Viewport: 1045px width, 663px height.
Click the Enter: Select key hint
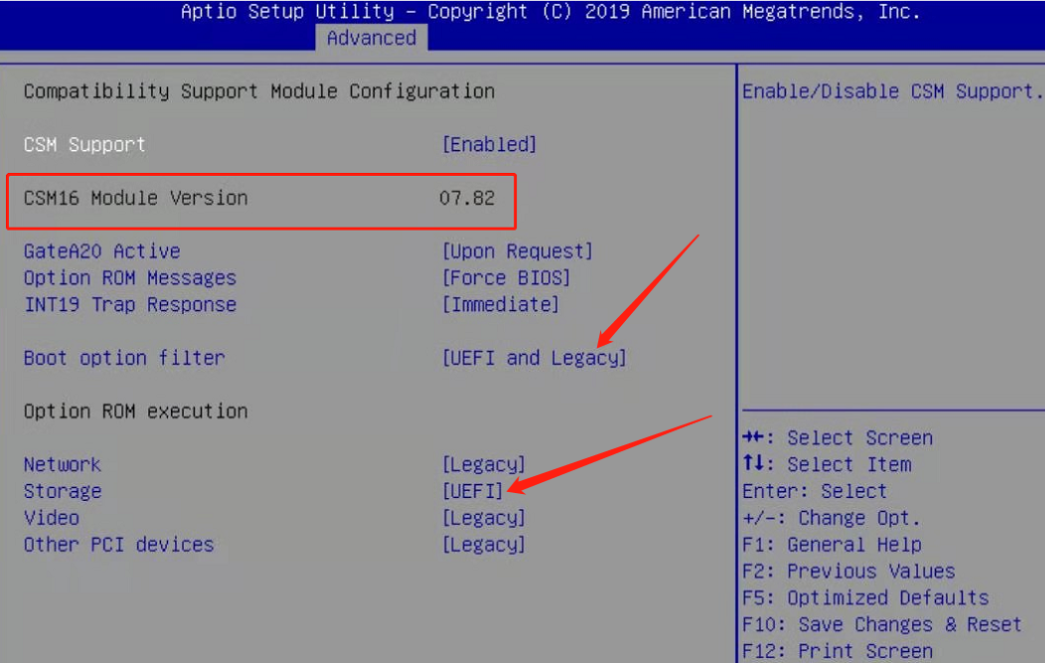[x=814, y=491]
